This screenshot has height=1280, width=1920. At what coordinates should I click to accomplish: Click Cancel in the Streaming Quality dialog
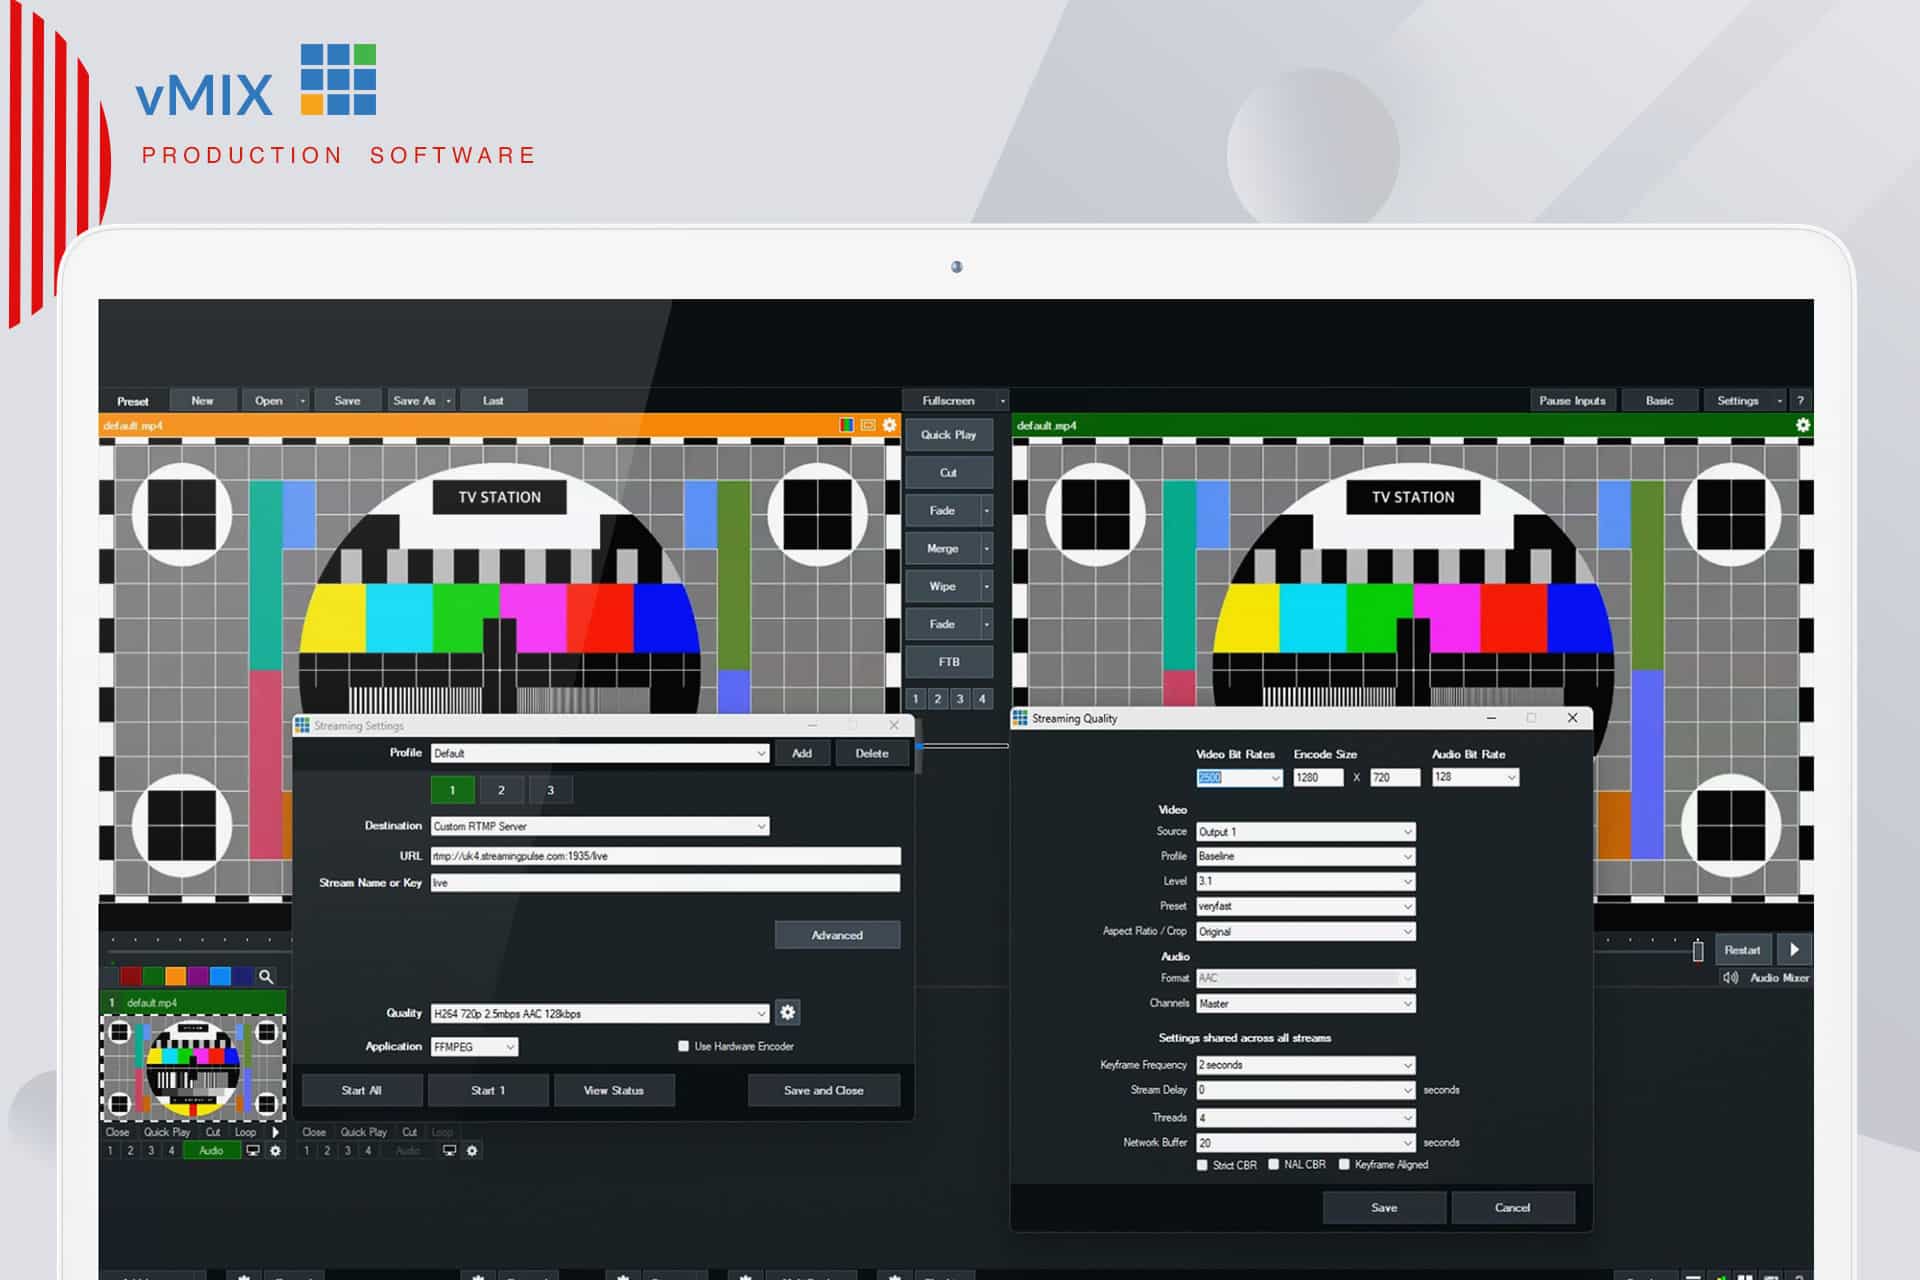[x=1512, y=1208]
